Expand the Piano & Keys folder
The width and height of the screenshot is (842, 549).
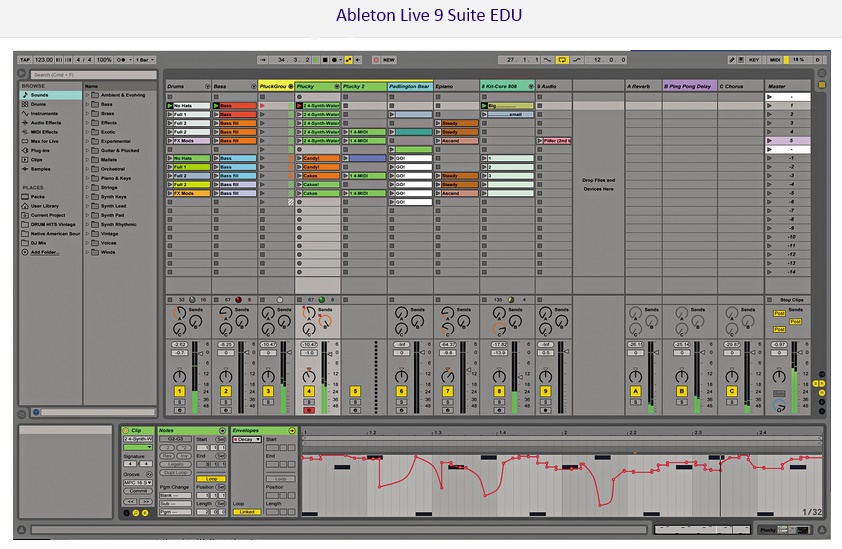point(87,178)
